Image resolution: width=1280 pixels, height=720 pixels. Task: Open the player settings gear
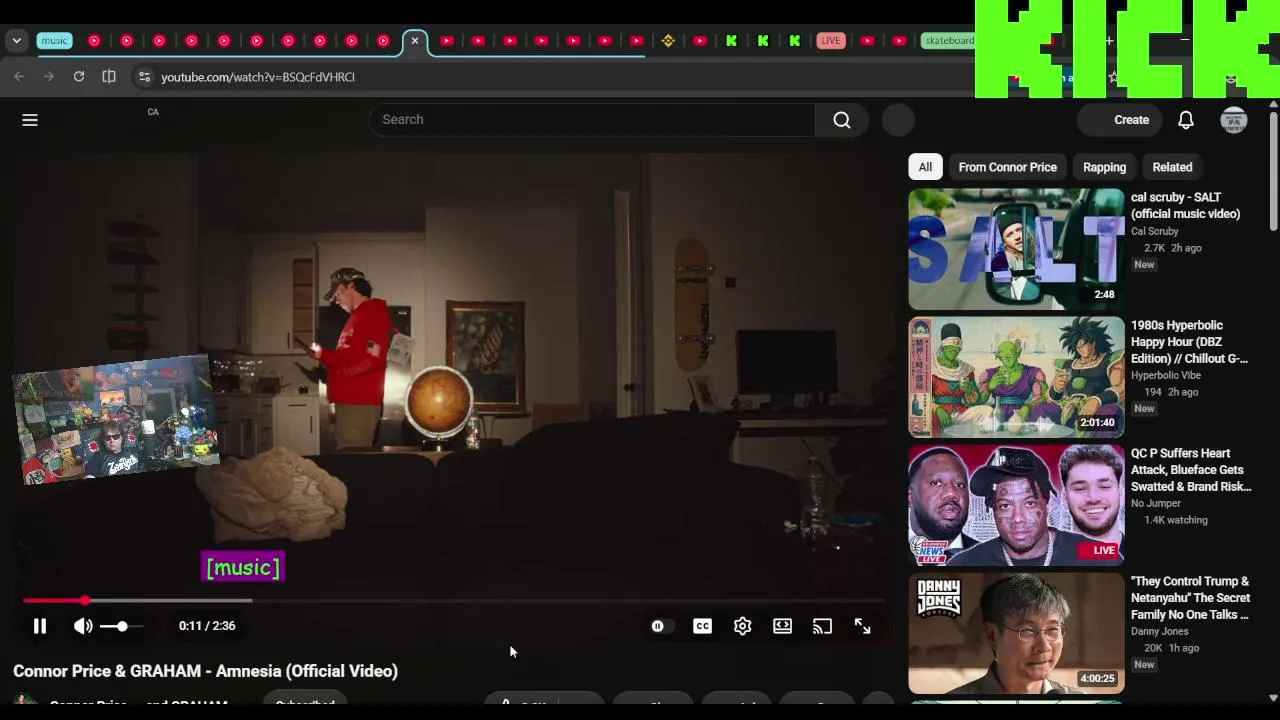pyautogui.click(x=742, y=626)
